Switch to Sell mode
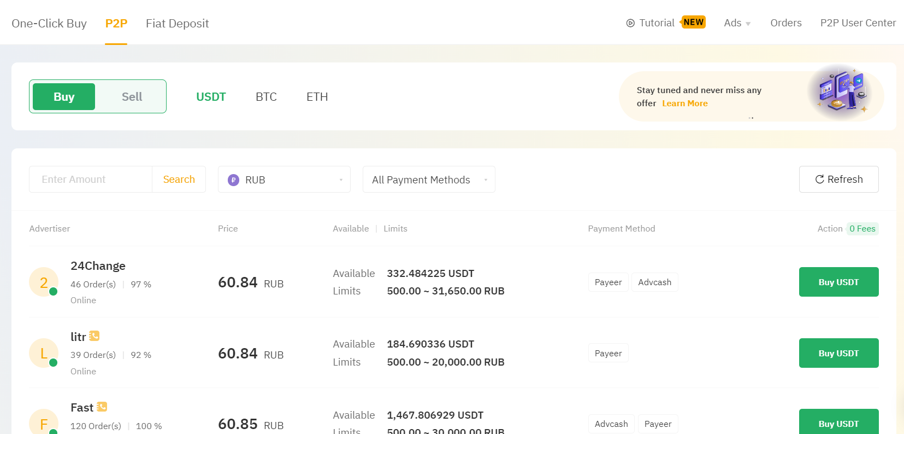 click(x=132, y=97)
